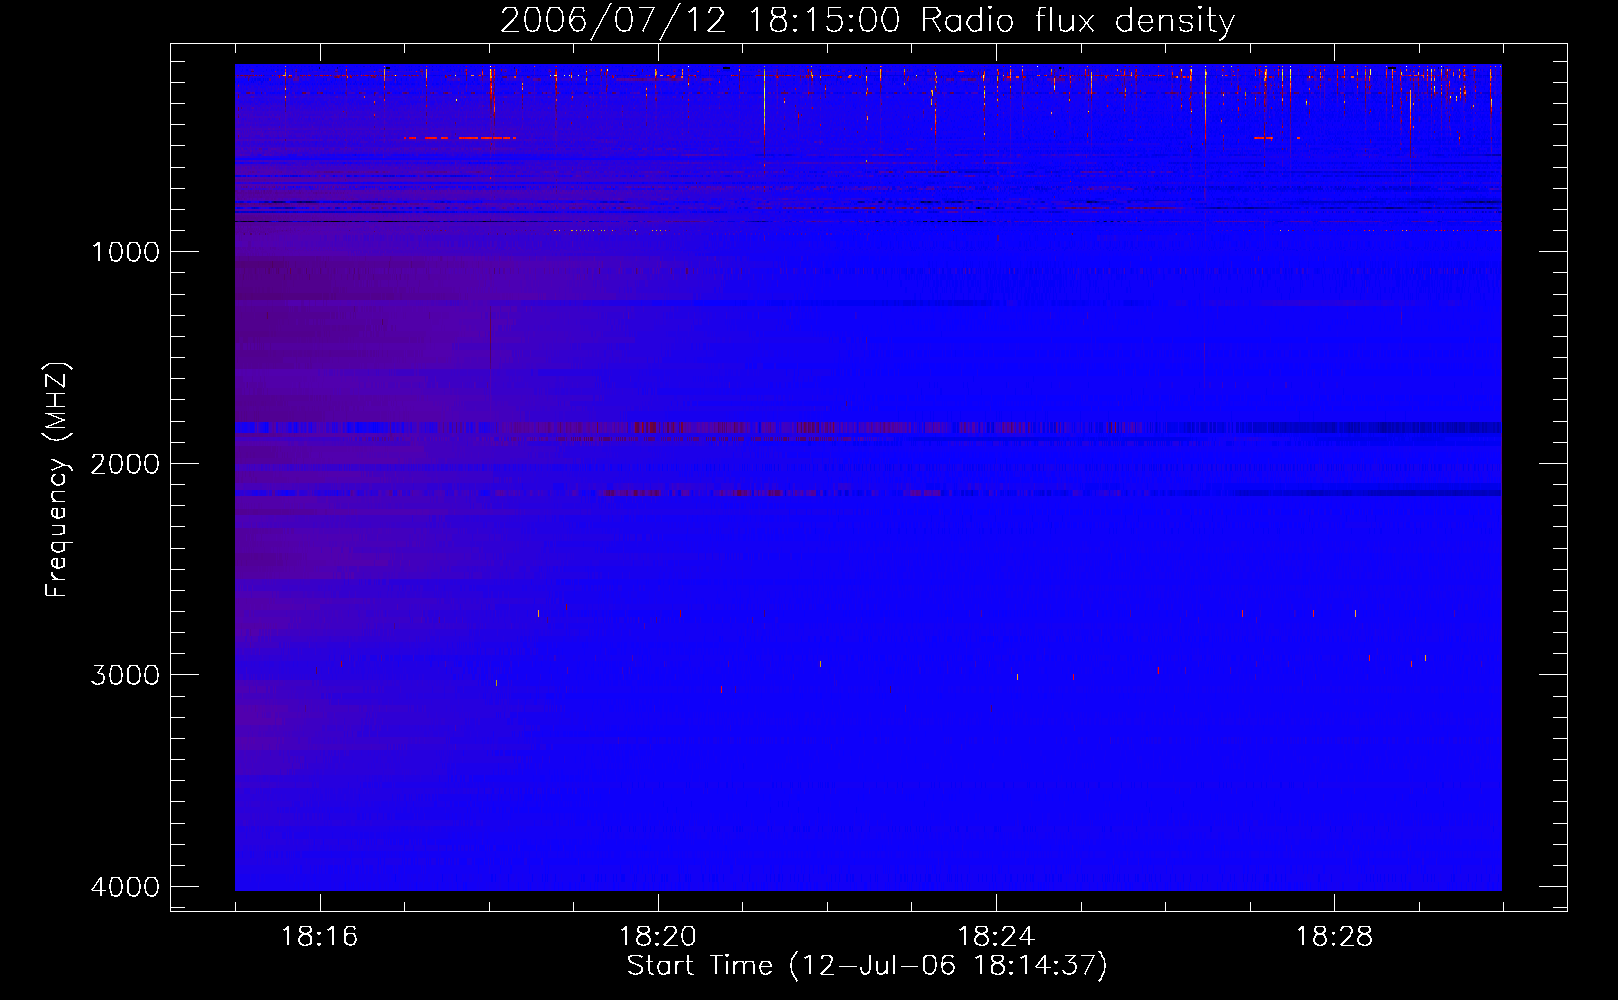This screenshot has height=1000, width=1618.
Task: Click the 3000 frequency tick label
Action: [125, 675]
